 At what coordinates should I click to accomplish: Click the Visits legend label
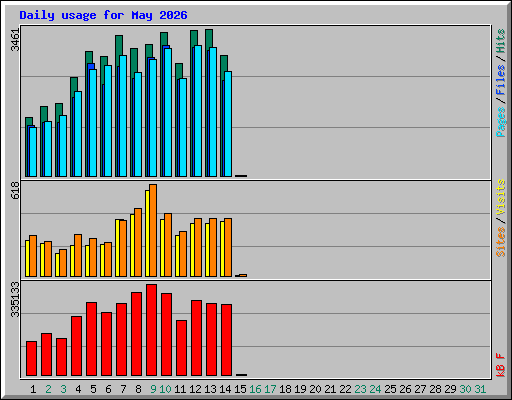500,197
